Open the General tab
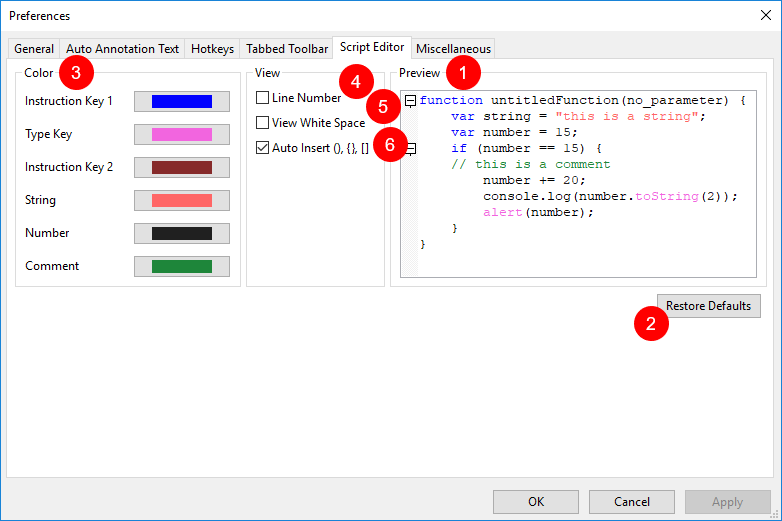Screen dimensions: 782x521 pyautogui.click(x=34, y=49)
